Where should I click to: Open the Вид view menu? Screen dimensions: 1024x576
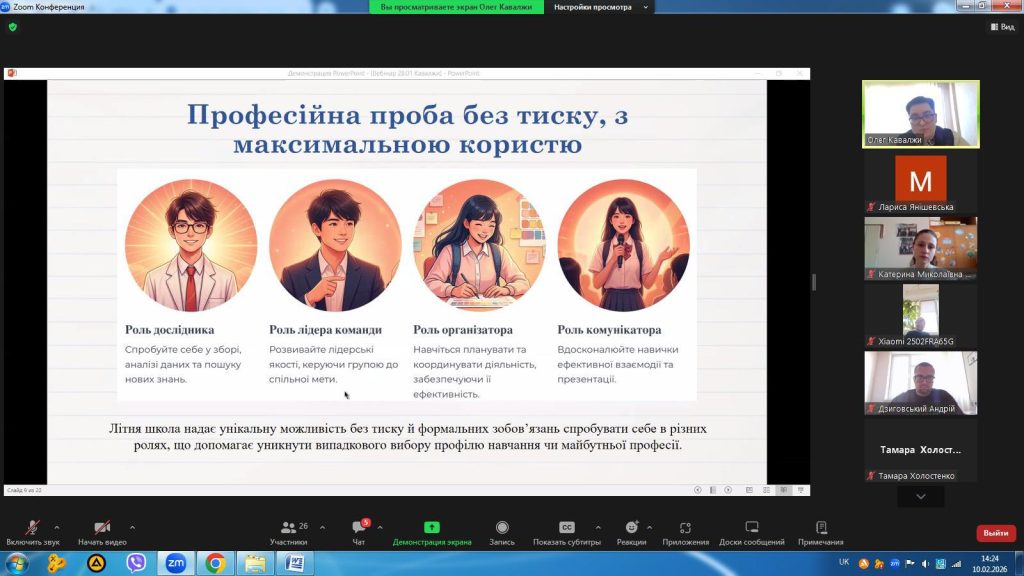tap(1001, 27)
